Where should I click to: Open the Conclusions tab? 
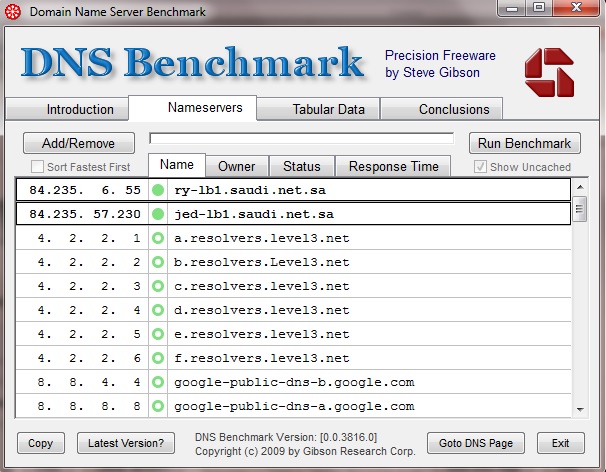tap(441, 109)
